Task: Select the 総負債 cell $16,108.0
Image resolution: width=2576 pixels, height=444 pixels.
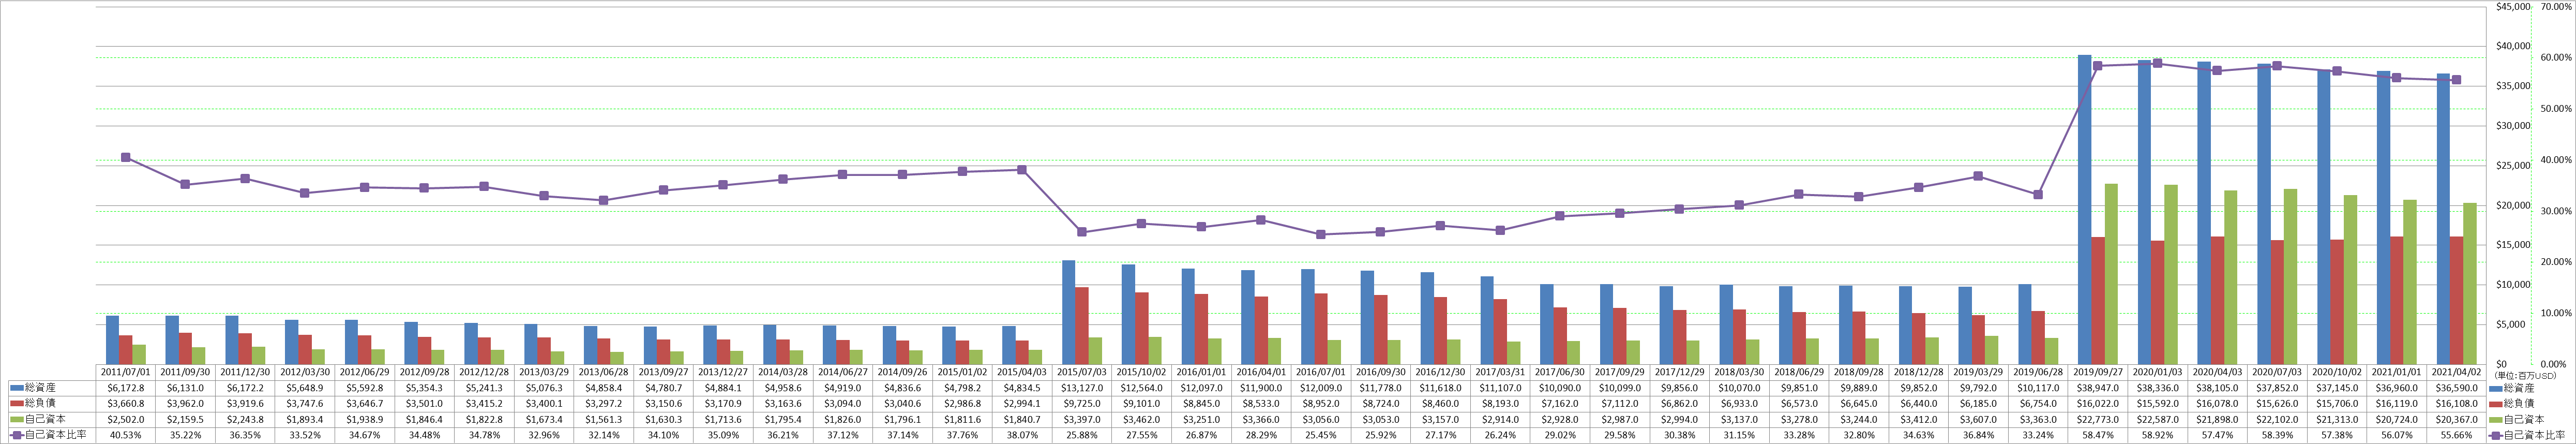Action: point(2457,403)
